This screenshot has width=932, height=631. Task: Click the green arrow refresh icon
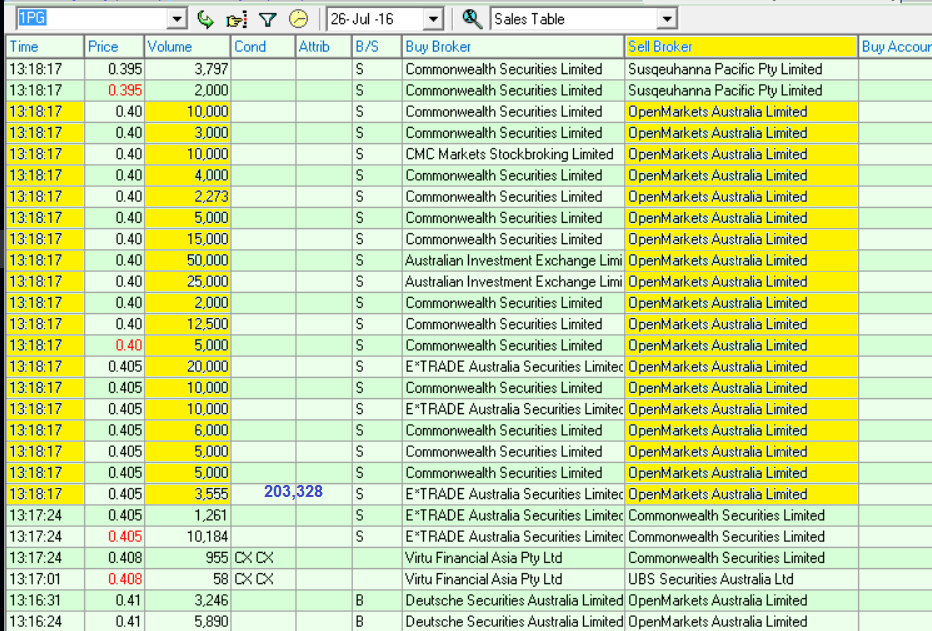[205, 19]
